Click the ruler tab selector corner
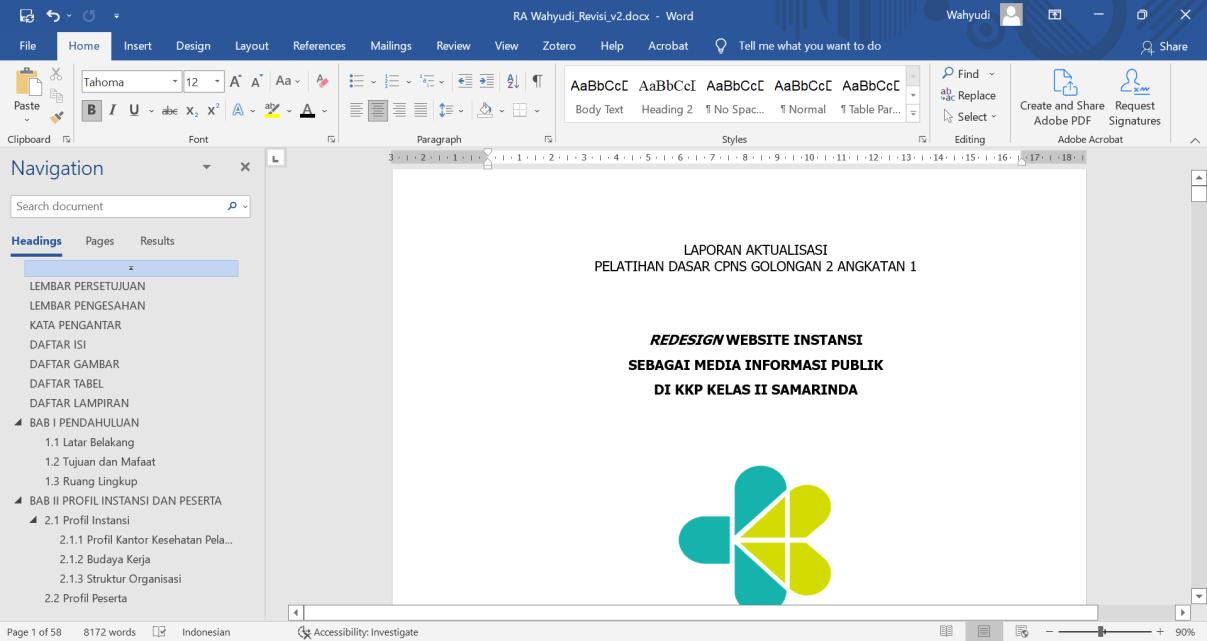 [277, 158]
